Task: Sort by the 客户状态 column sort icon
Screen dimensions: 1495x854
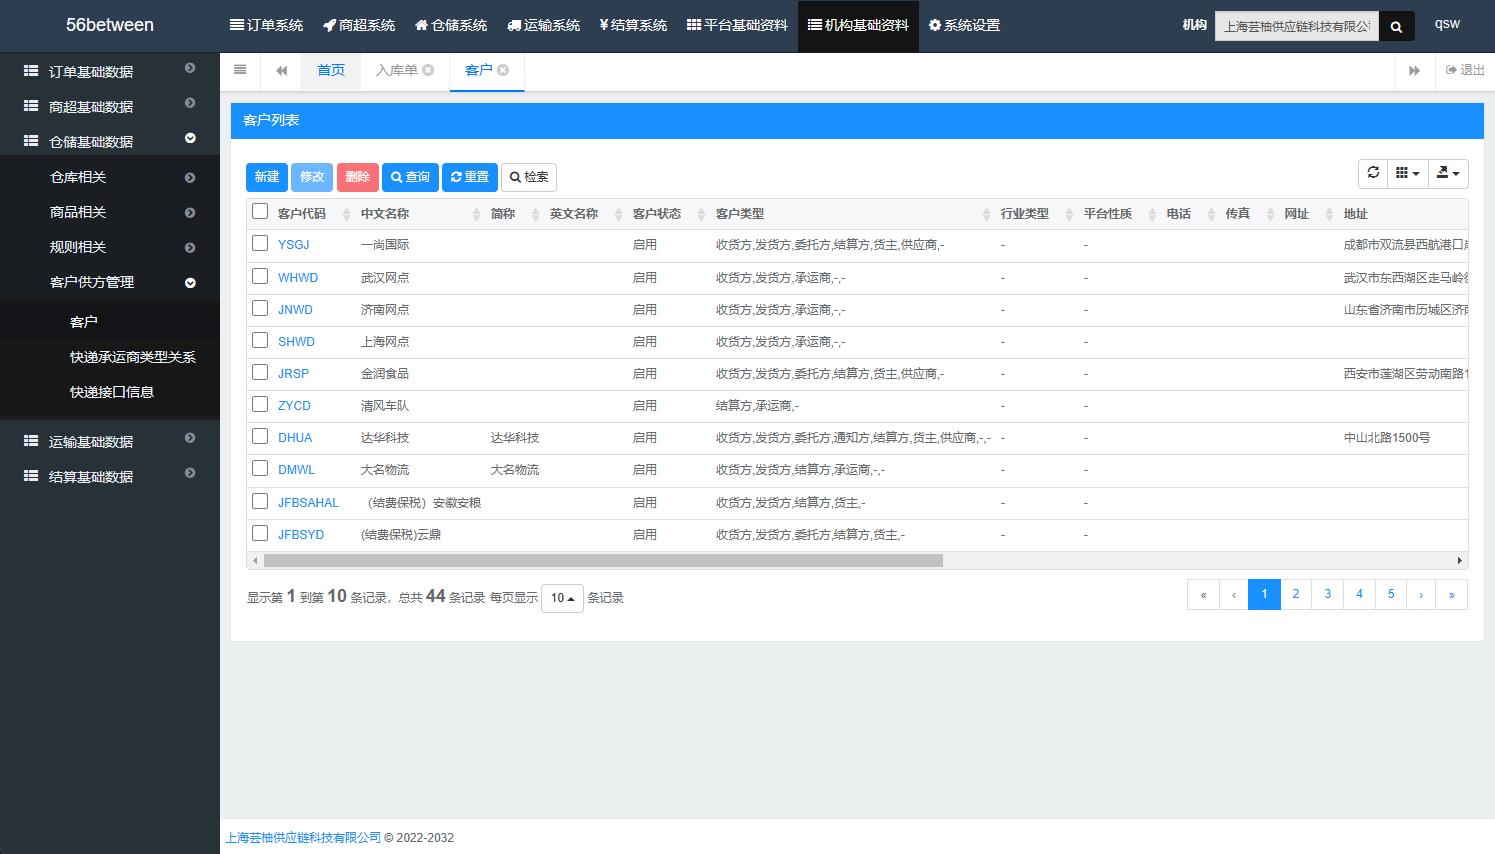Action: coord(702,214)
